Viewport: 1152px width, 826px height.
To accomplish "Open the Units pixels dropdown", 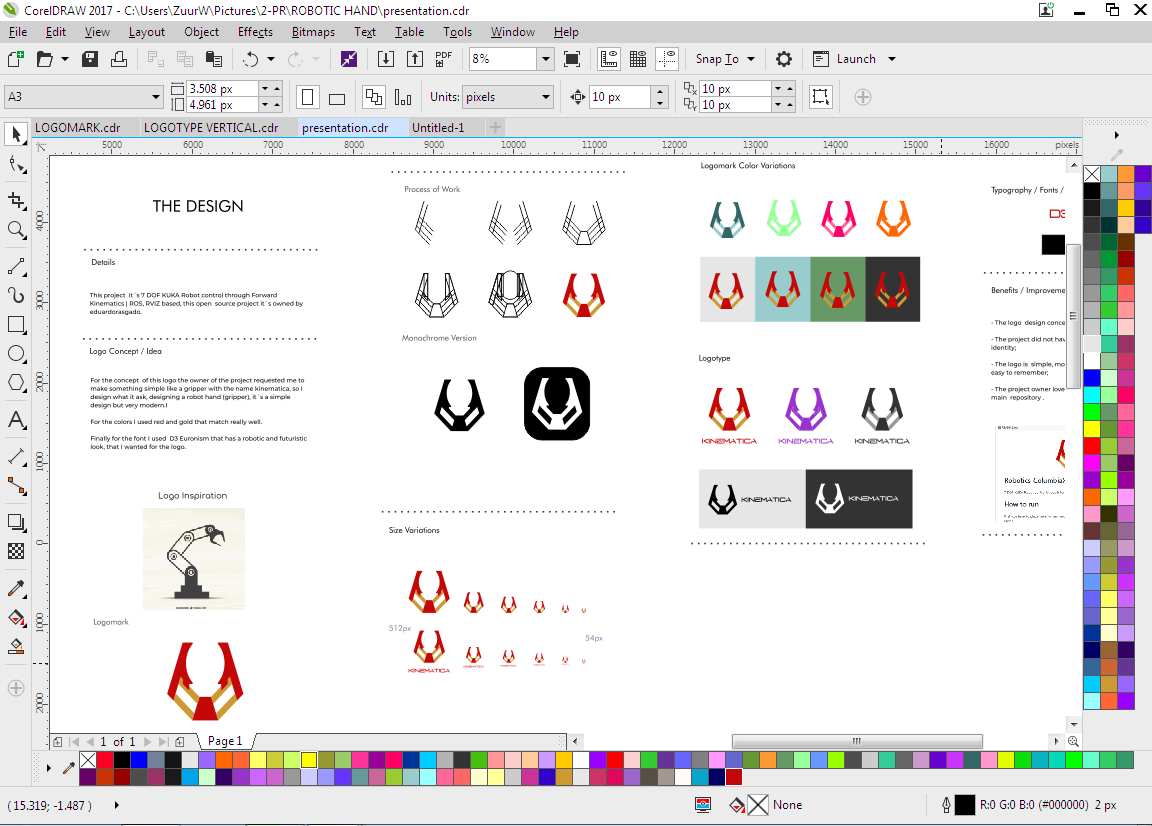I will coord(546,97).
